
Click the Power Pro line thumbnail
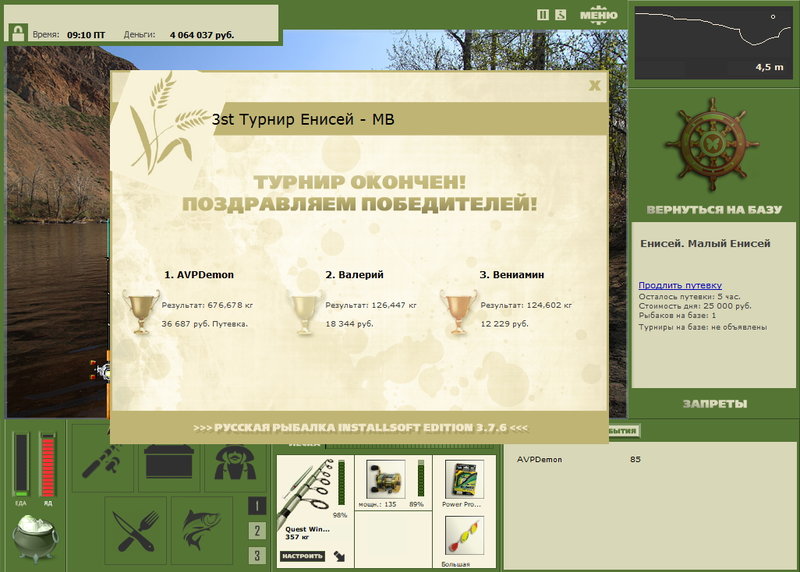coord(464,479)
